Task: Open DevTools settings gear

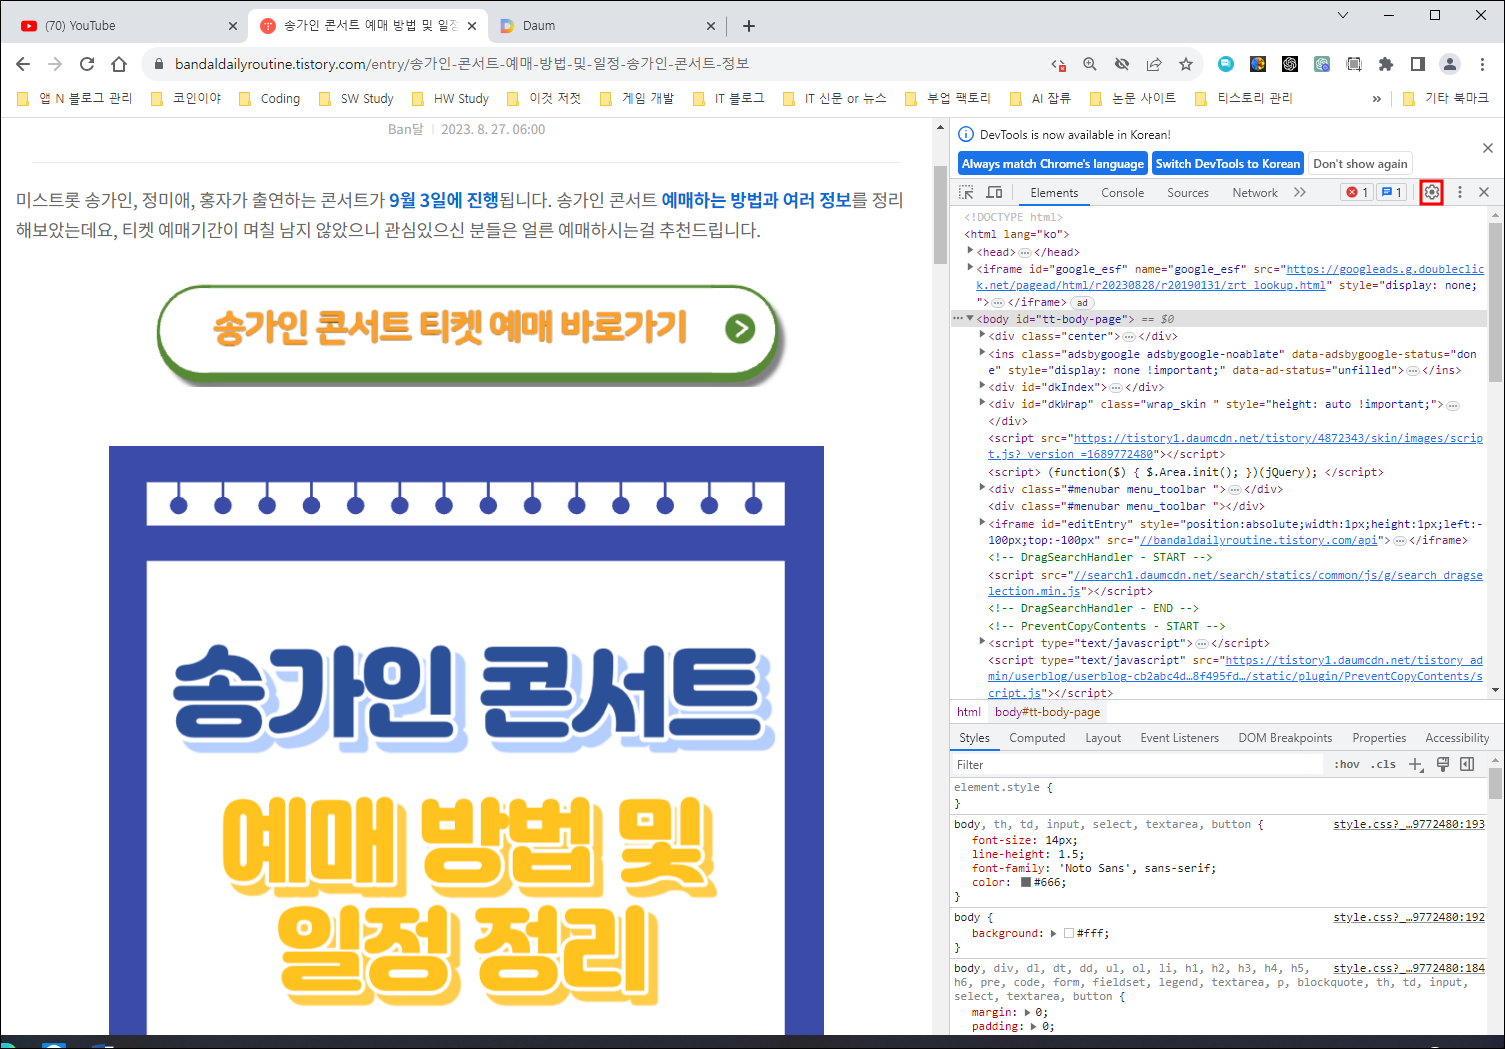Action: 1432,192
